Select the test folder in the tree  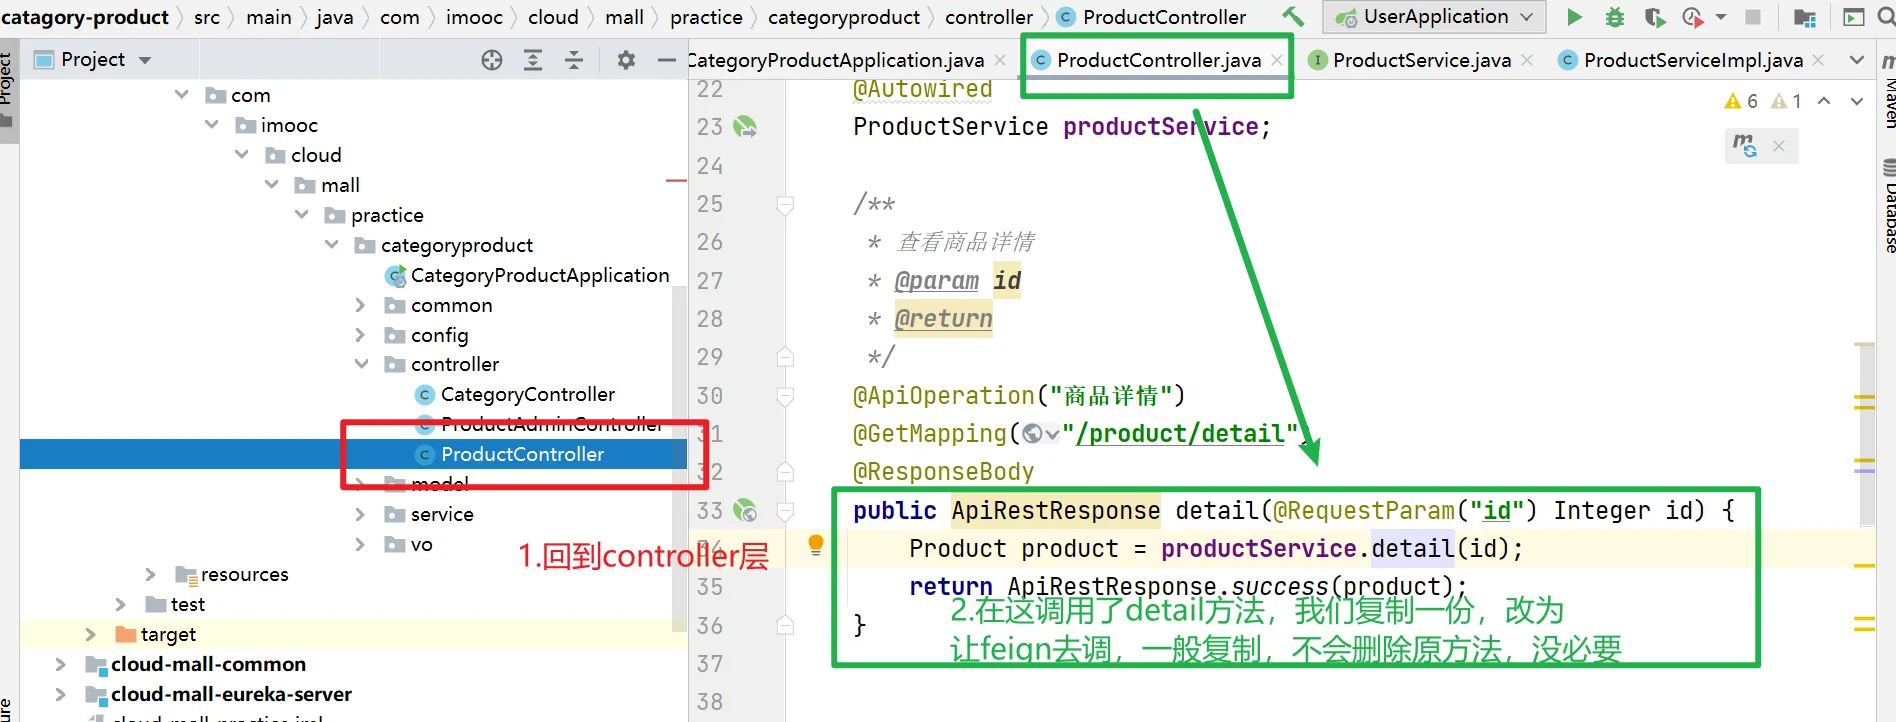pyautogui.click(x=187, y=604)
